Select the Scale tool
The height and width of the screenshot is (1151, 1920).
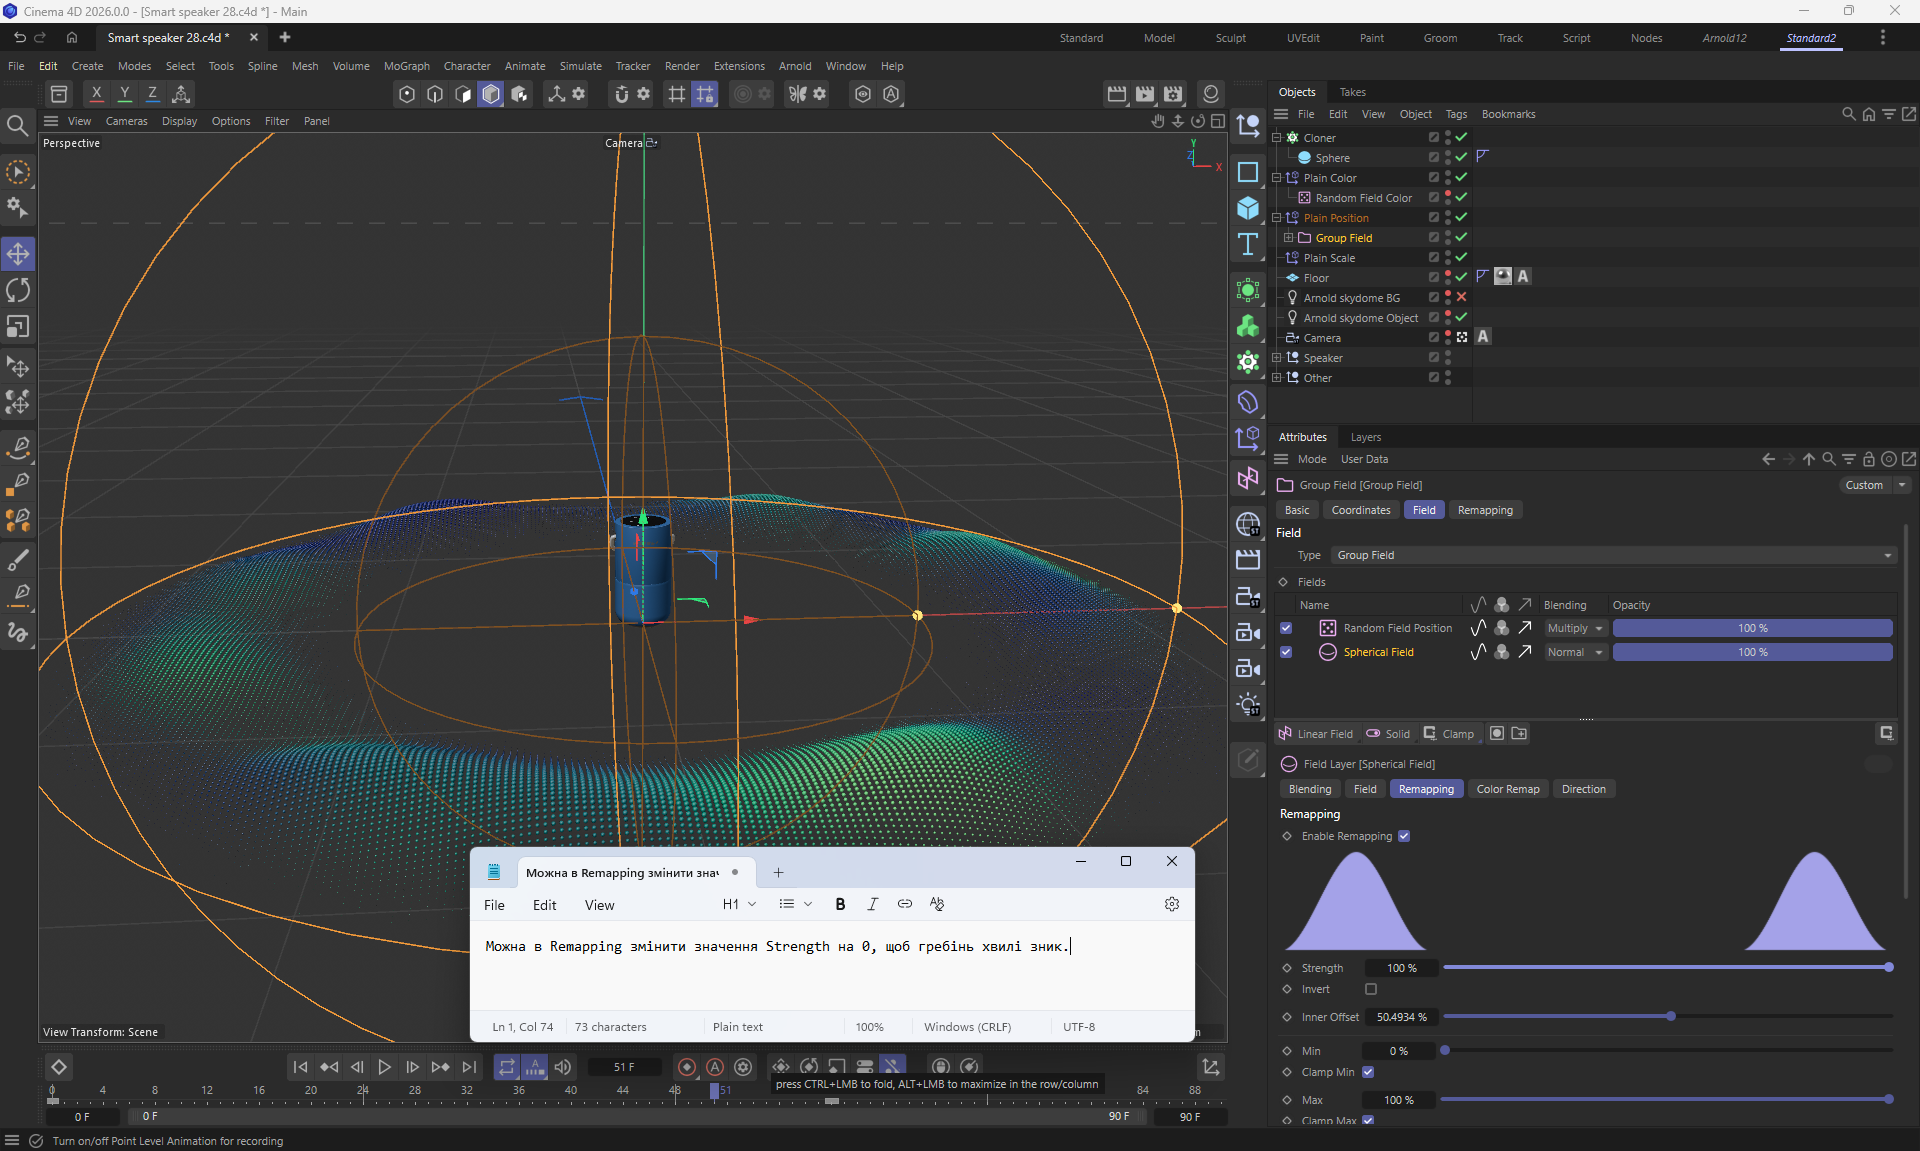pos(18,327)
